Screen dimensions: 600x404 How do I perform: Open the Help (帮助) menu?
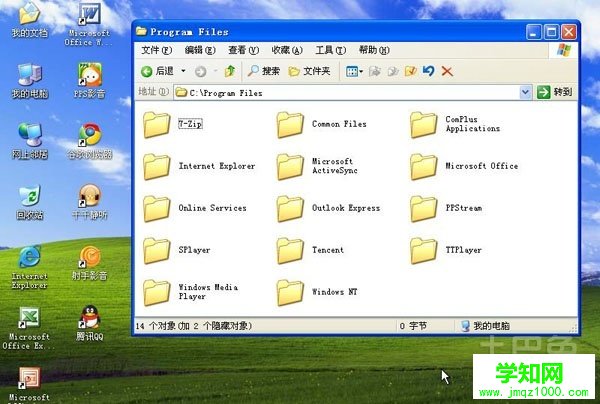374,50
